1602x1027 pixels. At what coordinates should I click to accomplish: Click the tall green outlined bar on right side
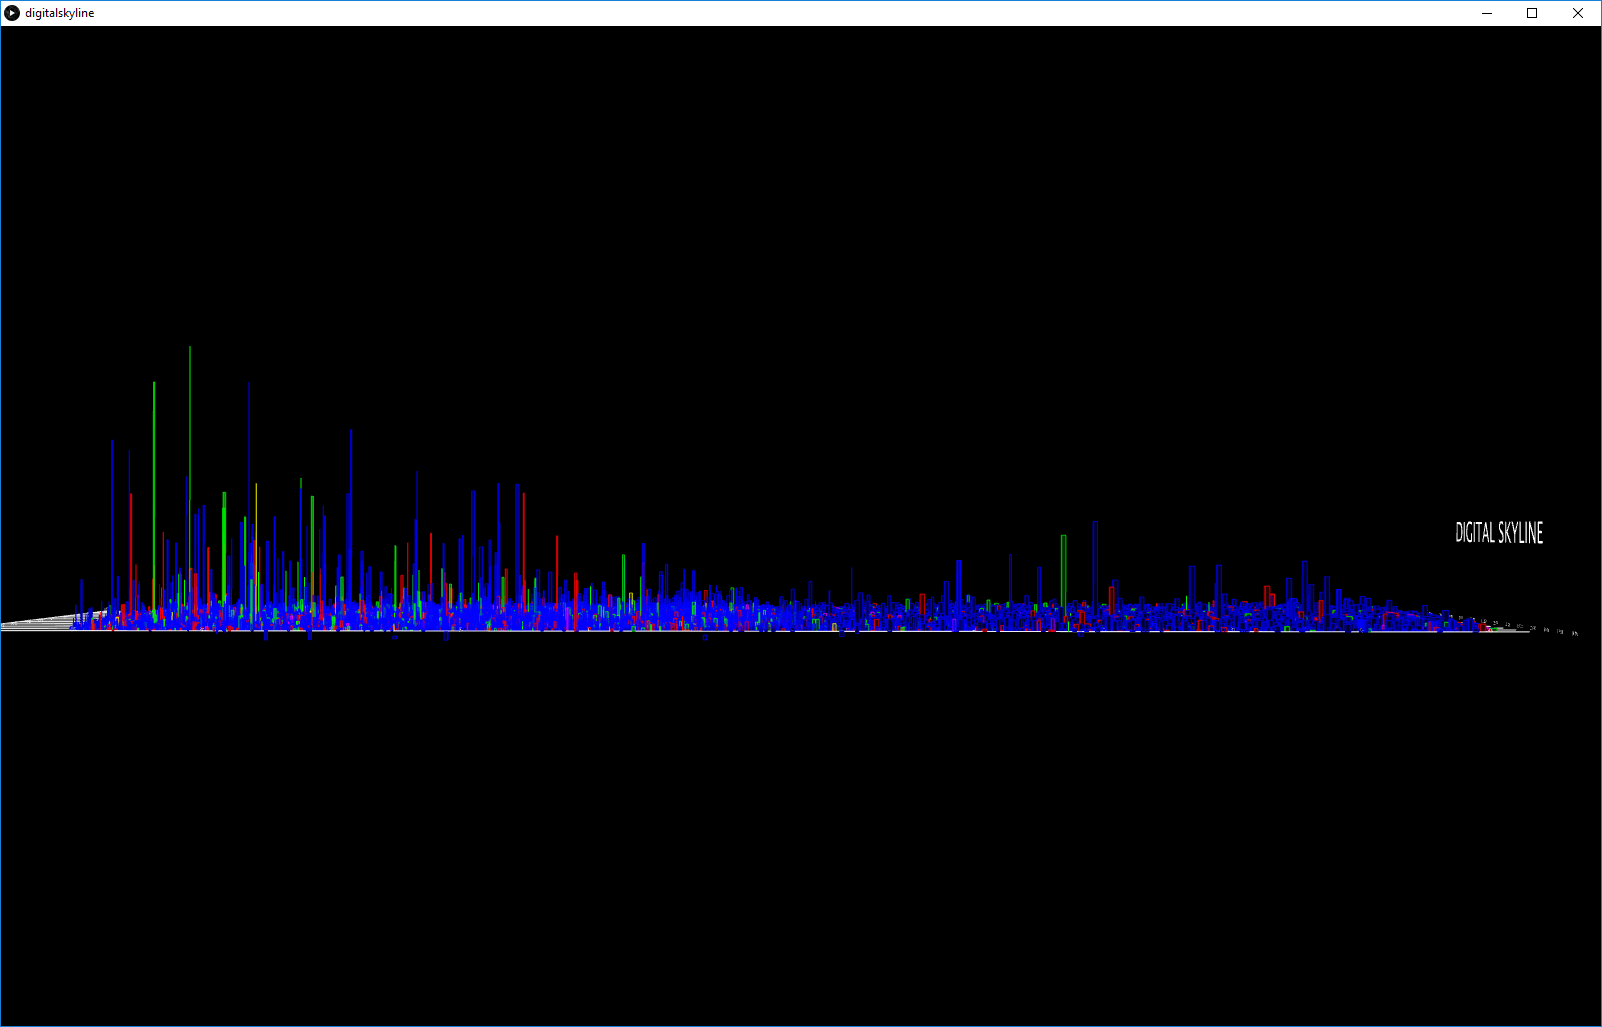[x=1063, y=570]
